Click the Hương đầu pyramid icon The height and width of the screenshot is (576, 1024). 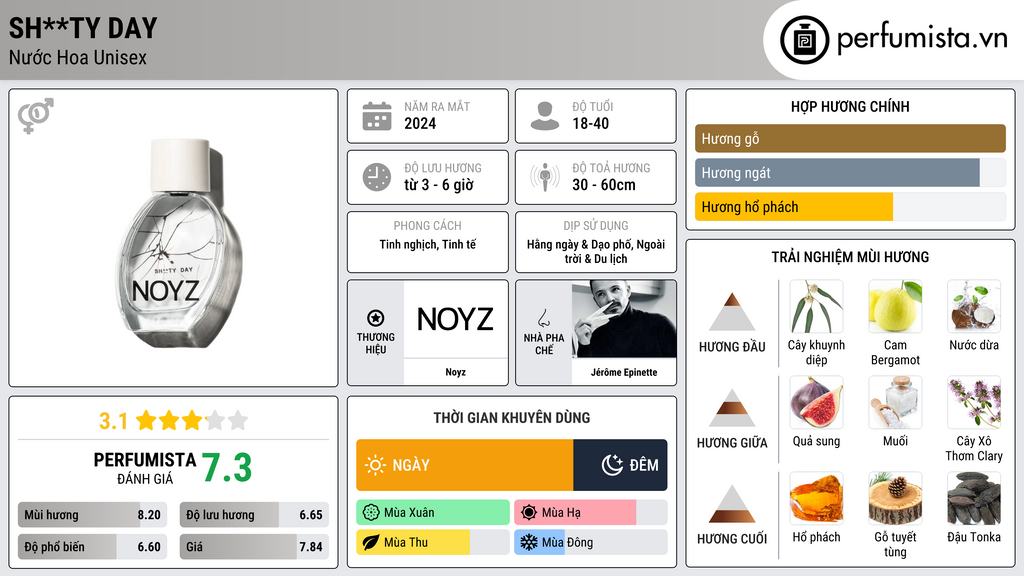click(732, 312)
